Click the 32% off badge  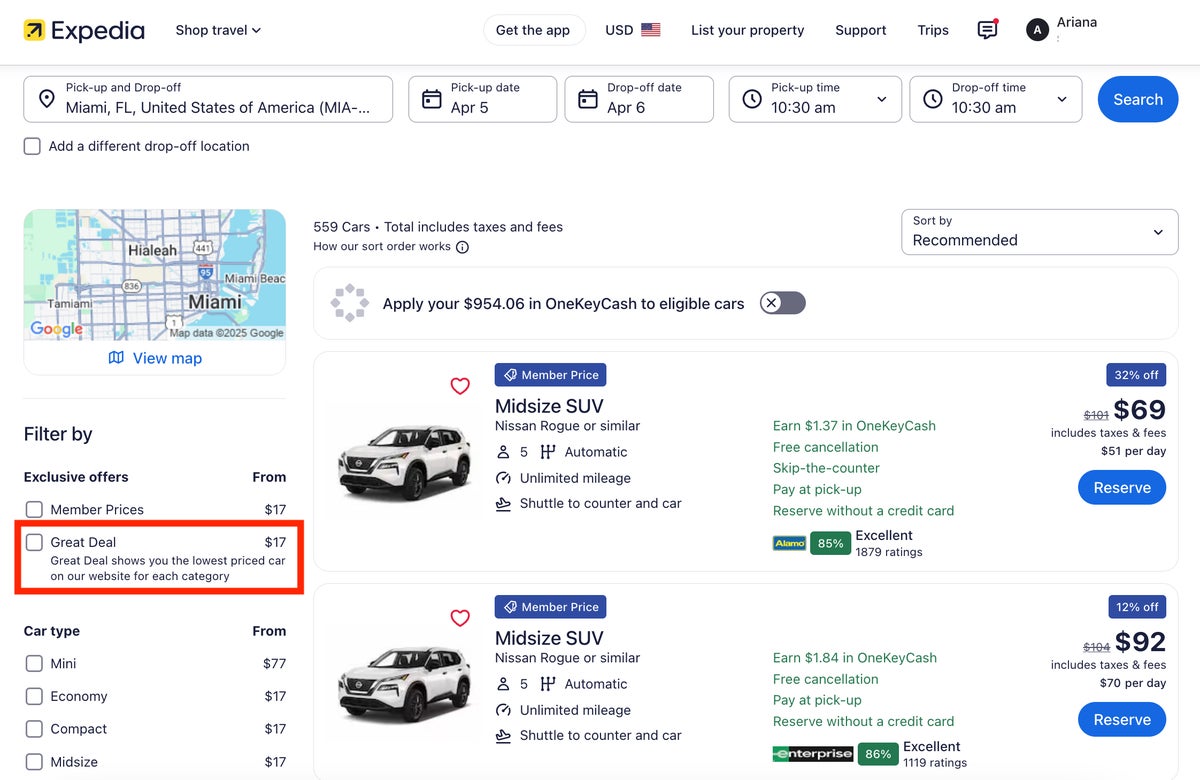pos(1136,375)
